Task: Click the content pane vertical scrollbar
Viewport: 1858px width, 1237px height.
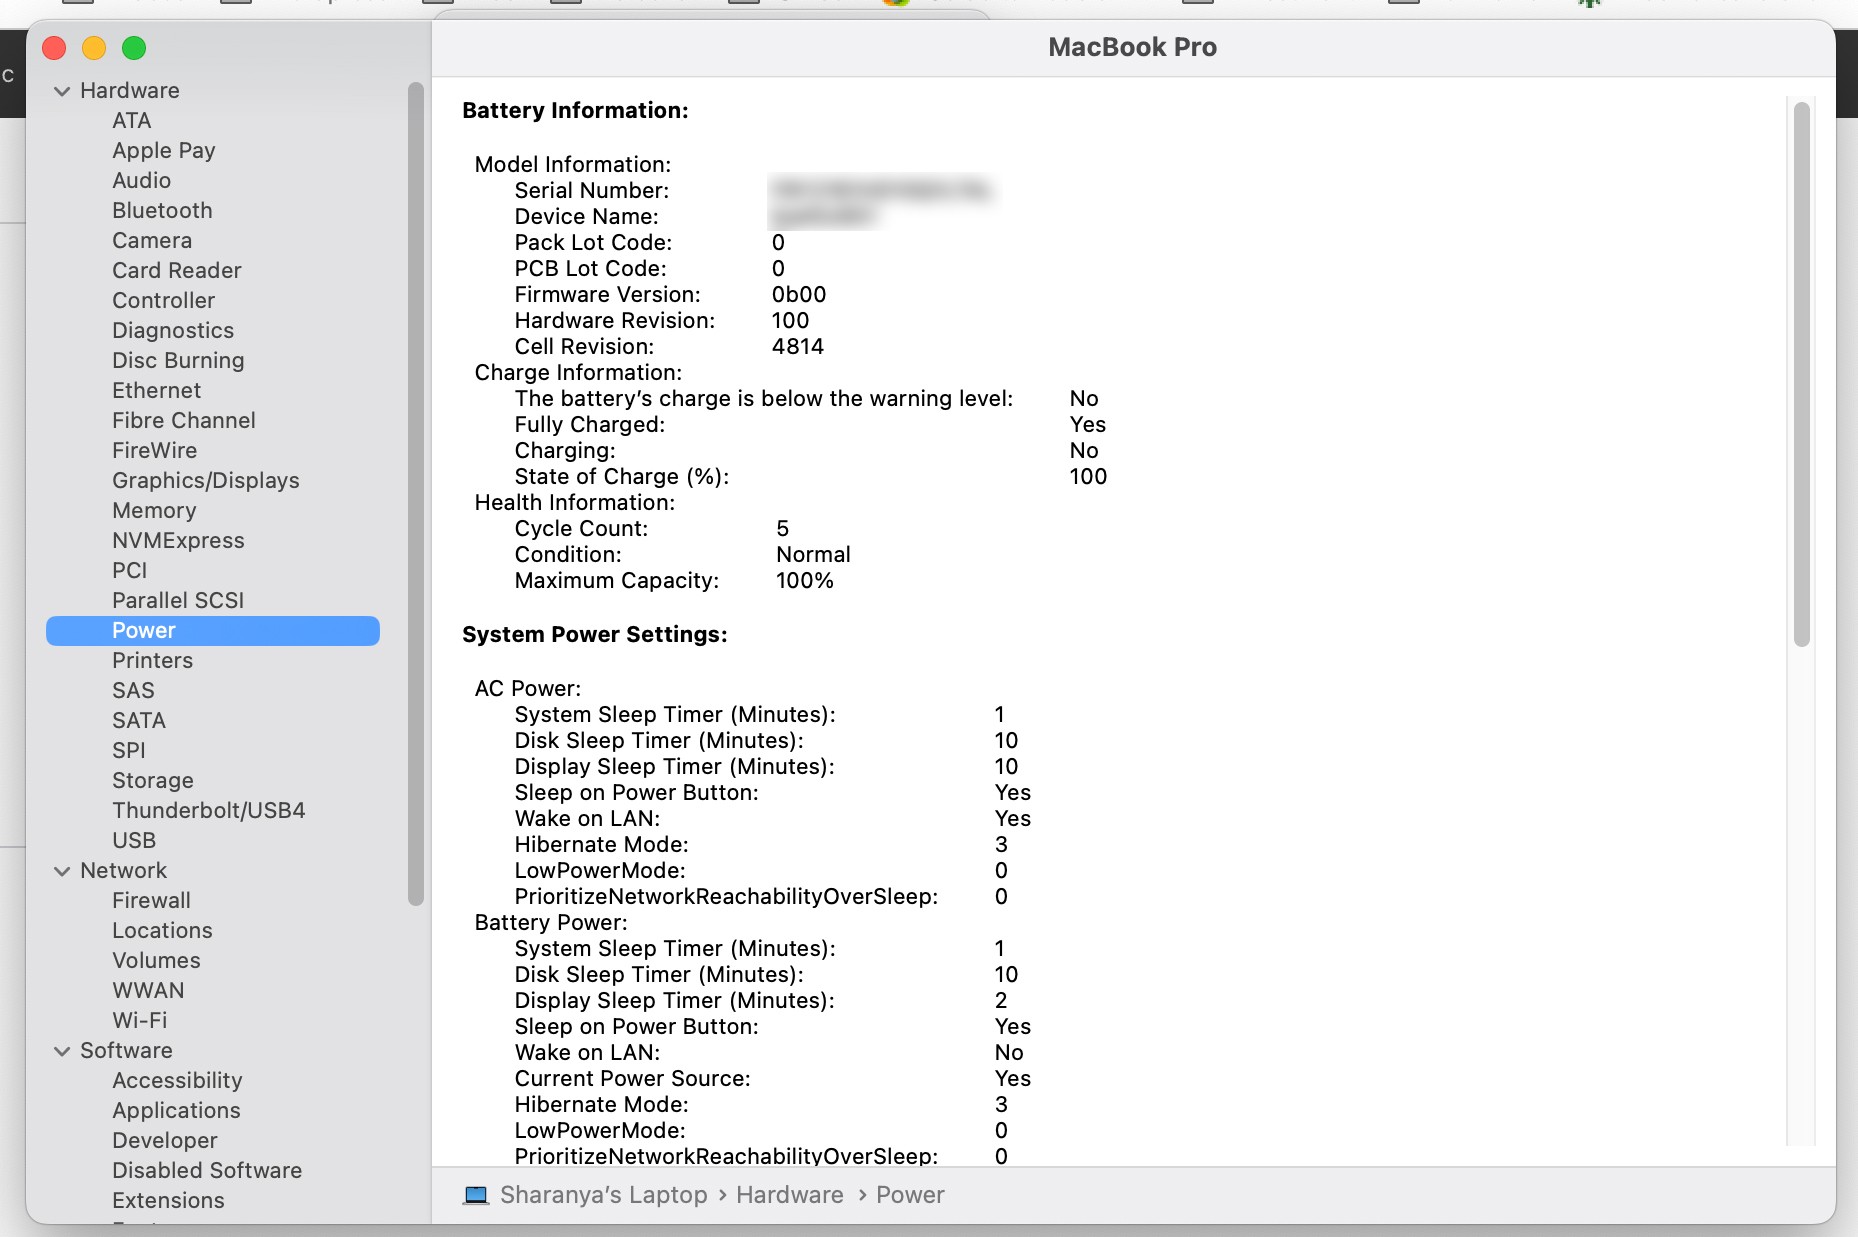Action: [1802, 375]
